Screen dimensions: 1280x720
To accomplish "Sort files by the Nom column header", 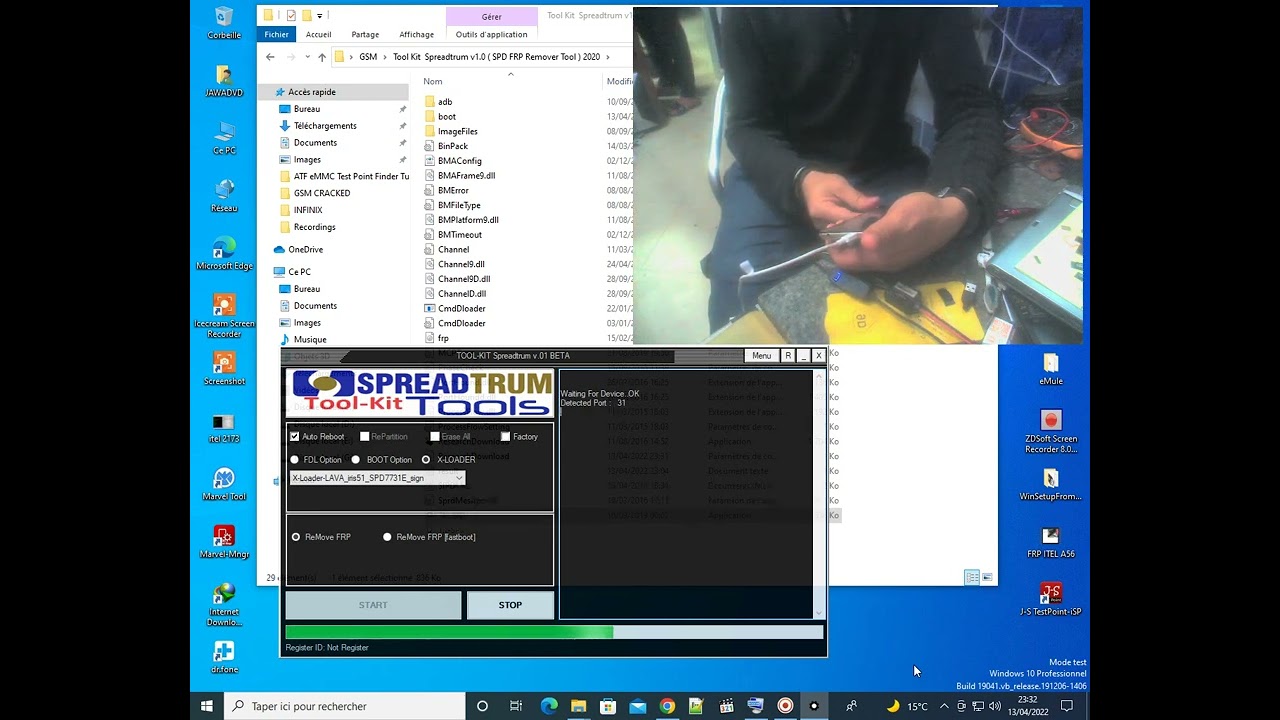I will pos(433,81).
